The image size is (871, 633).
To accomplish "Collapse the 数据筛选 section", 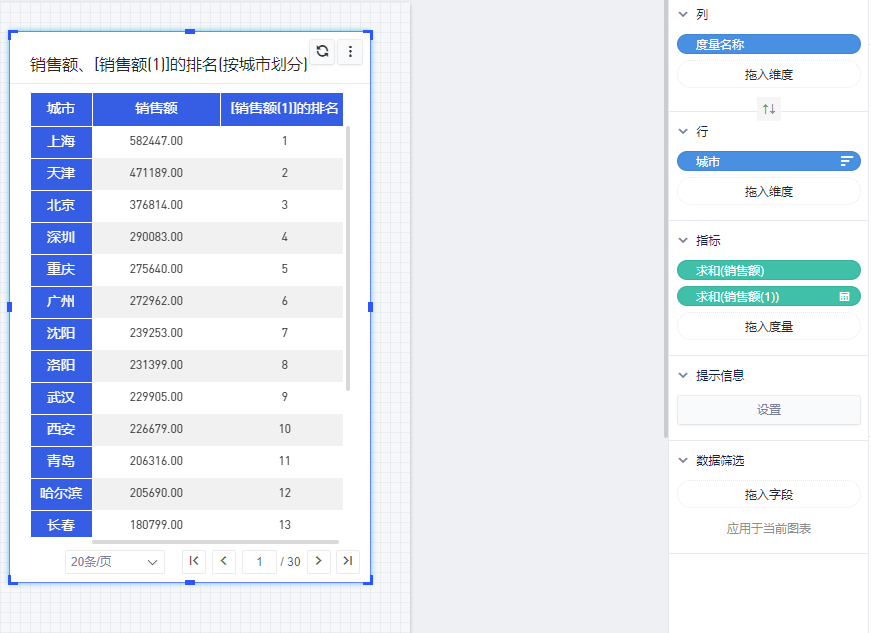I will coord(683,461).
